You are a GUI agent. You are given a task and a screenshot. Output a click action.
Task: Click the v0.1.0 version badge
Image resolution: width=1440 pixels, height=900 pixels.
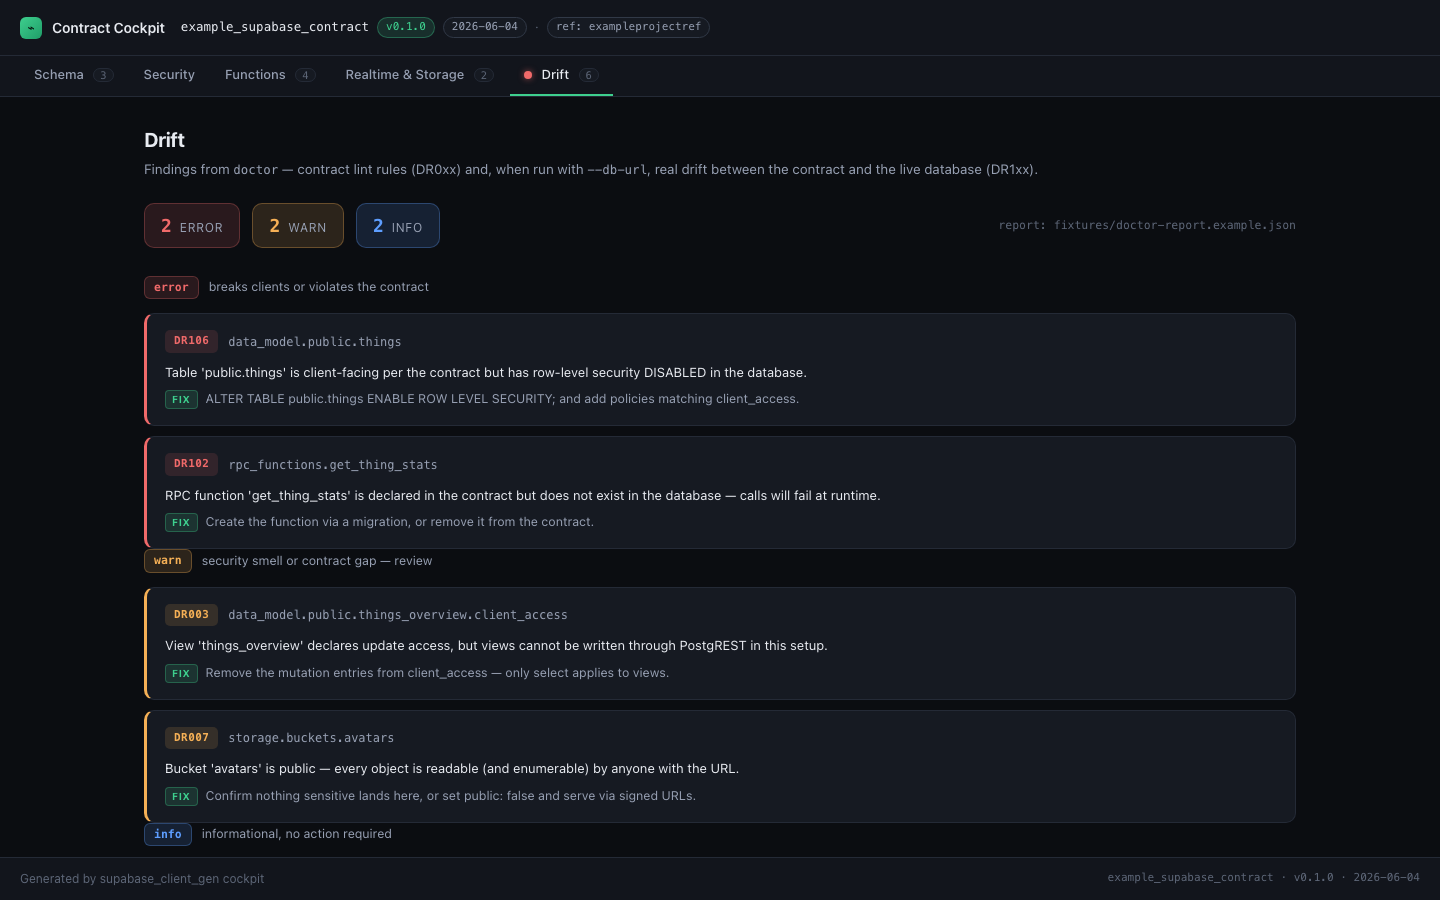tap(406, 27)
